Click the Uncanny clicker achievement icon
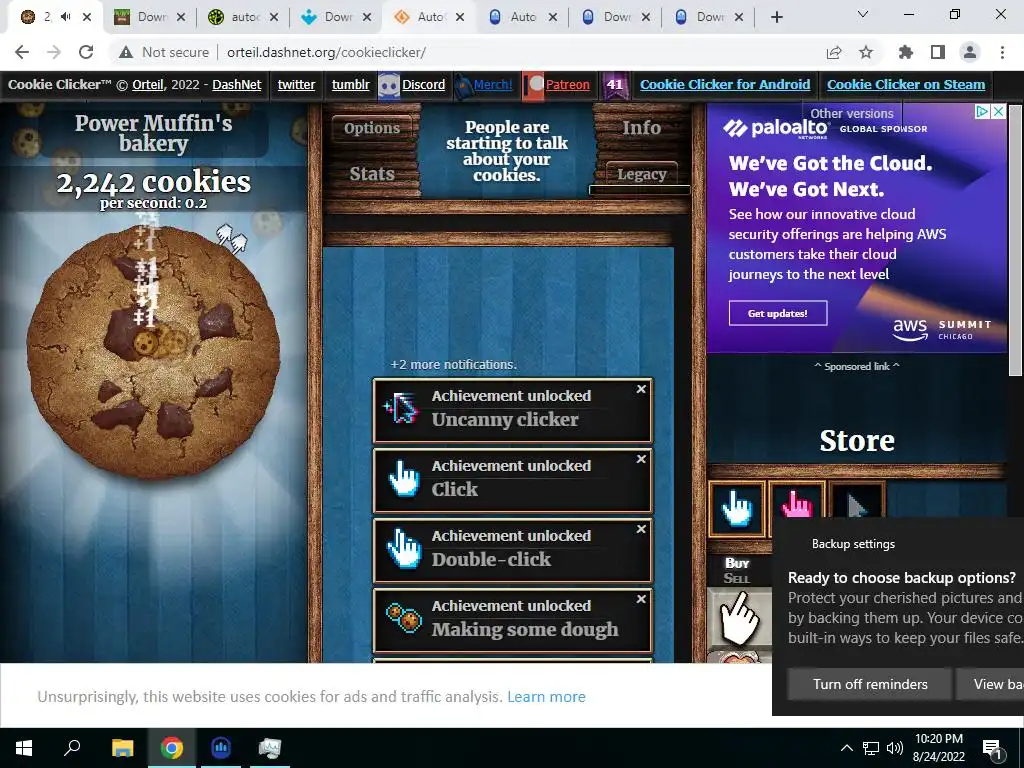 403,409
